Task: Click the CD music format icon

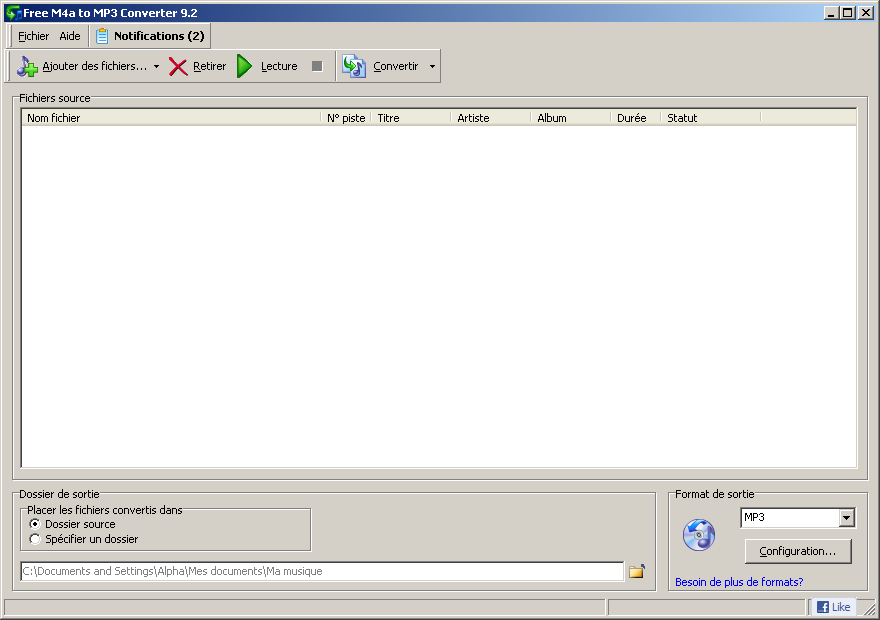Action: [699, 535]
